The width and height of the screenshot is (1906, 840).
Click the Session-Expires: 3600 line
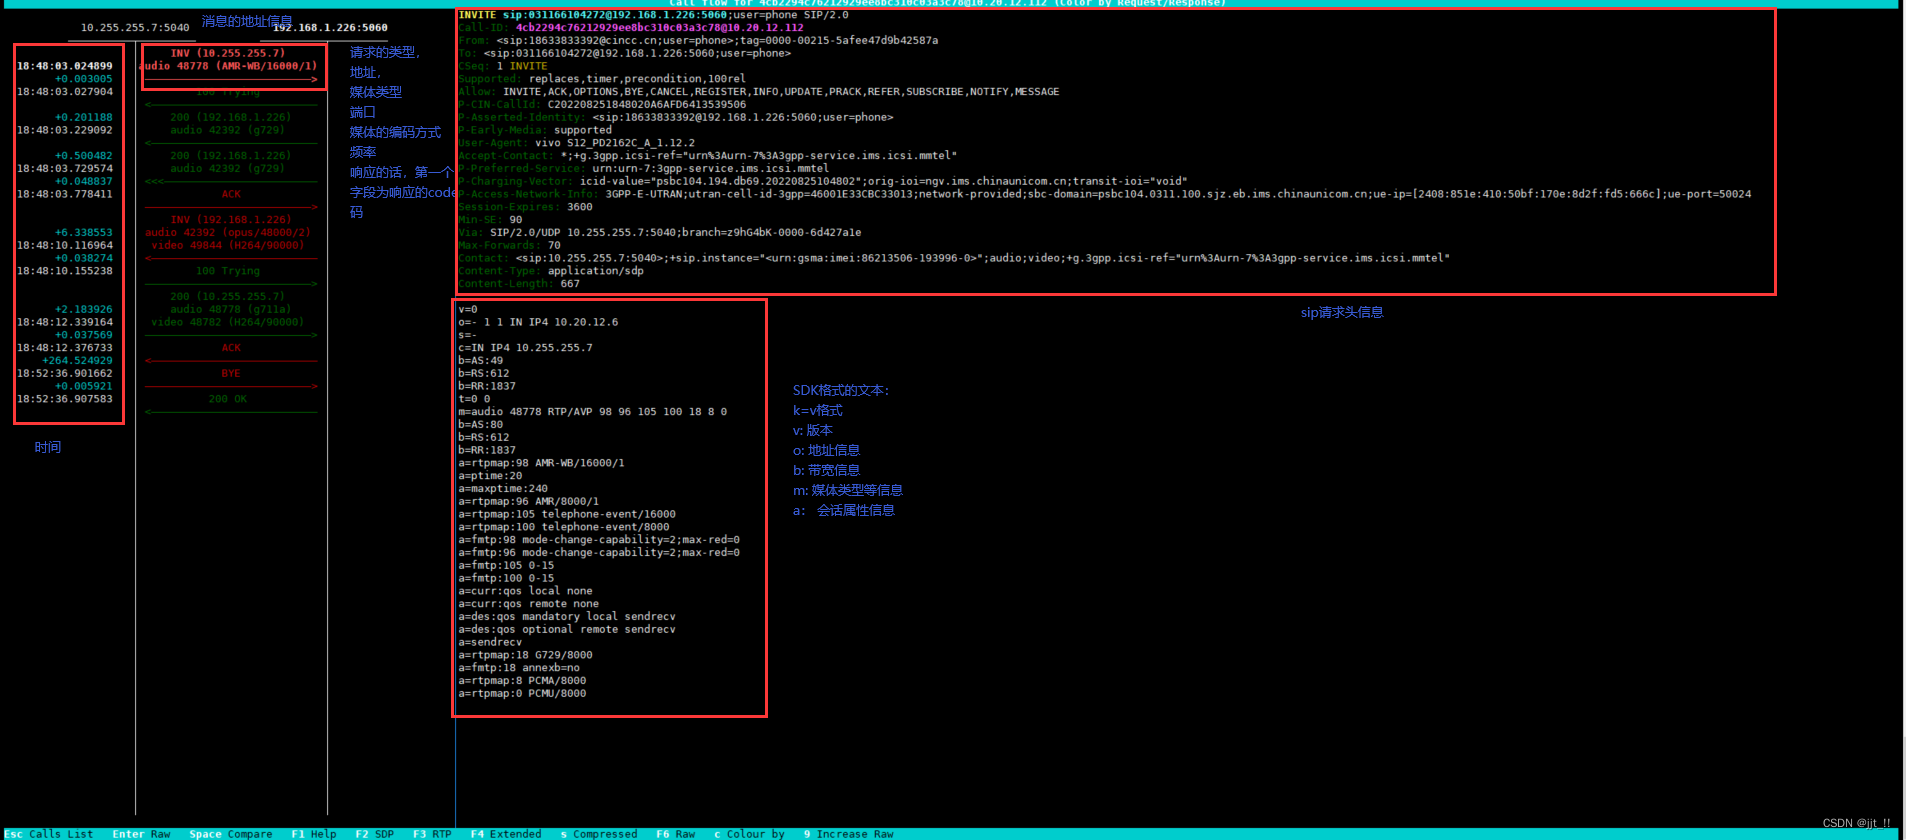(x=525, y=207)
